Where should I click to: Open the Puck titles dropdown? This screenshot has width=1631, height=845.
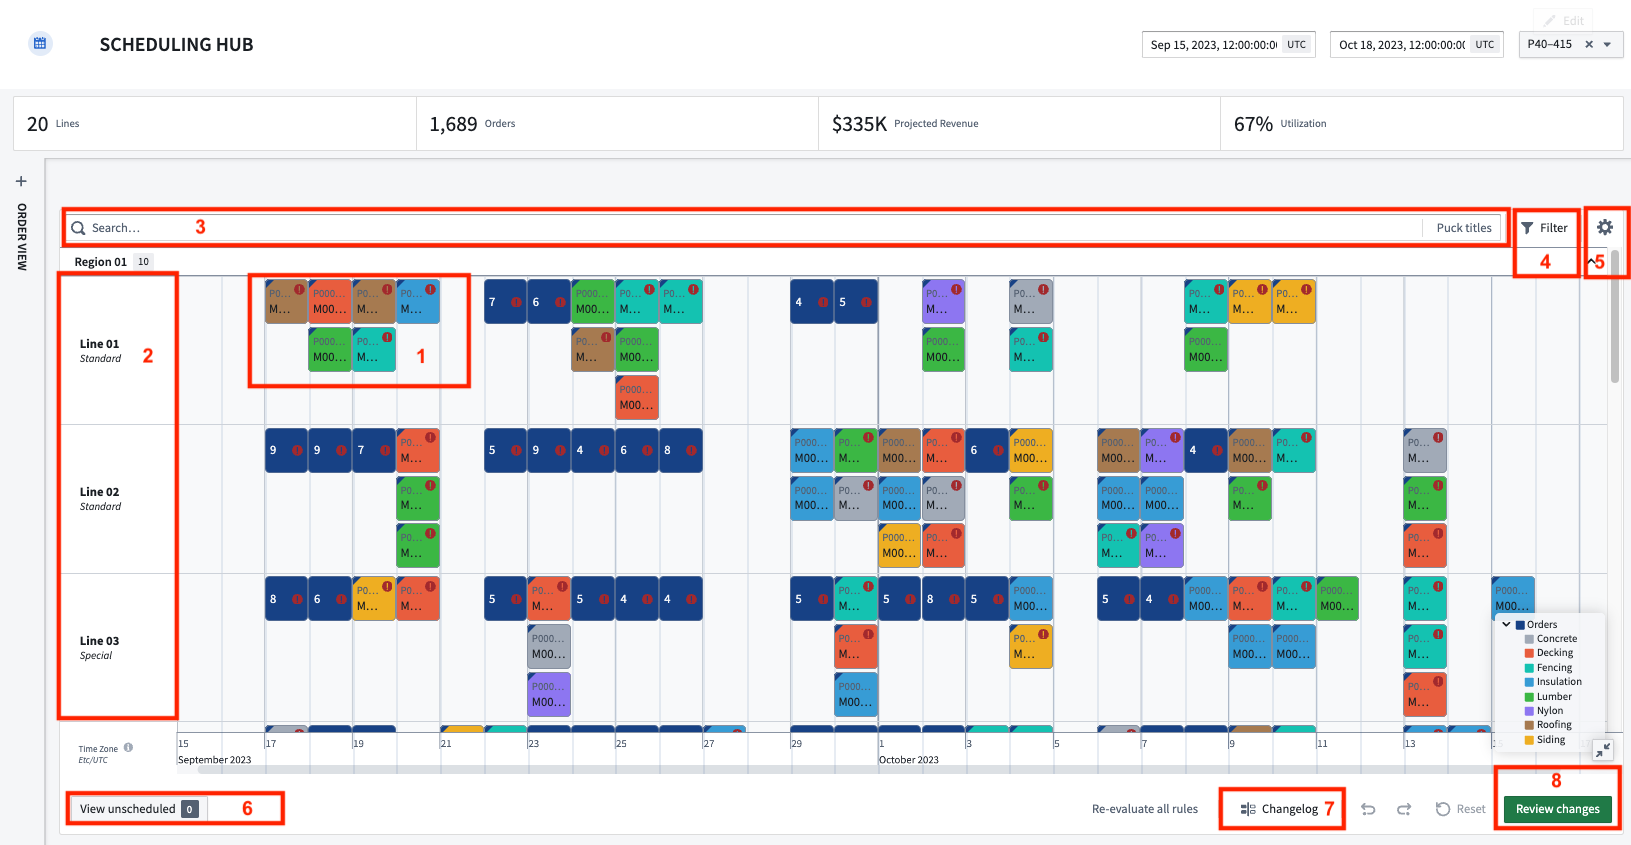1463,228
